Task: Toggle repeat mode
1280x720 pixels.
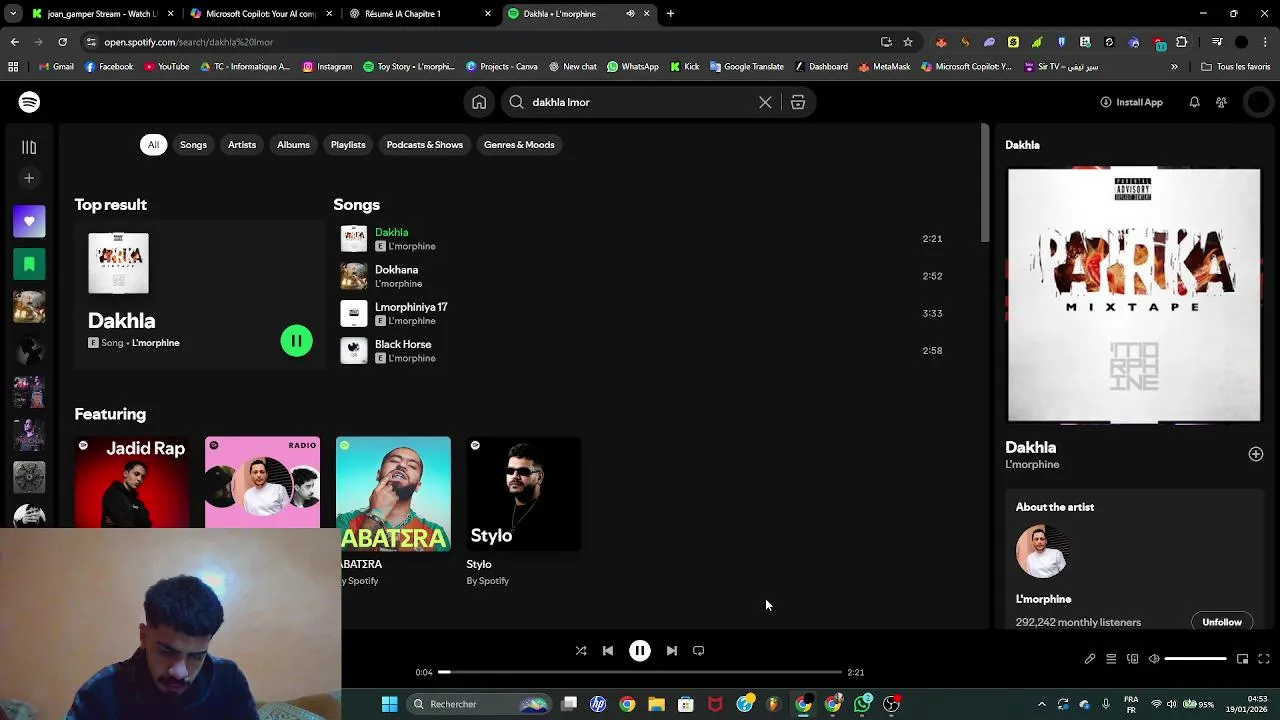Action: click(699, 651)
